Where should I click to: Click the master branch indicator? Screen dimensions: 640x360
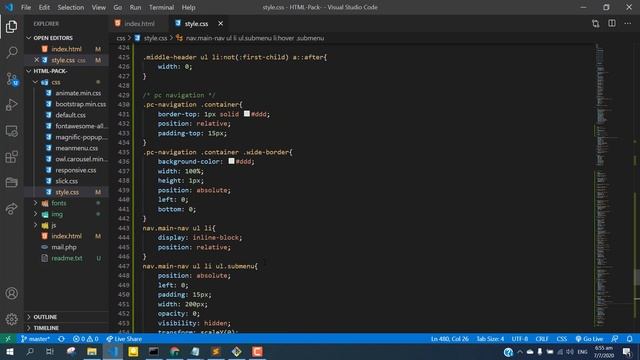coord(35,339)
